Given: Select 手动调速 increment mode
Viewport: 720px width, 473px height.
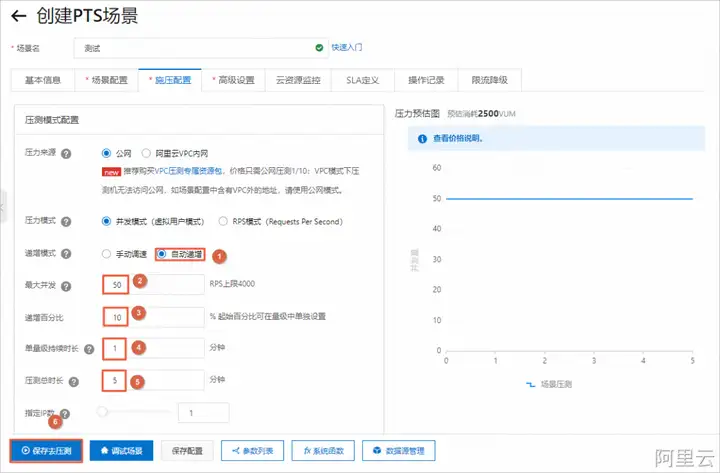Looking at the screenshot, I should [107, 254].
